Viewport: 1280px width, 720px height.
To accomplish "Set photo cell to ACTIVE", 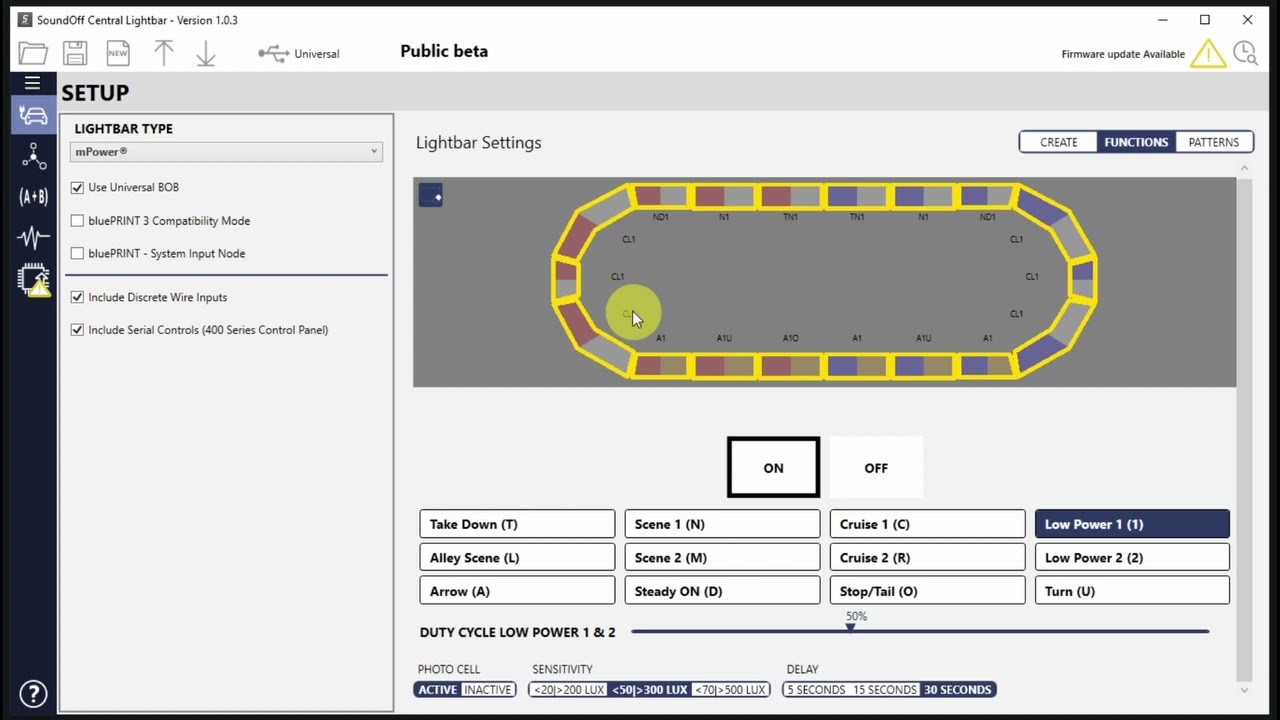I will coord(437,689).
